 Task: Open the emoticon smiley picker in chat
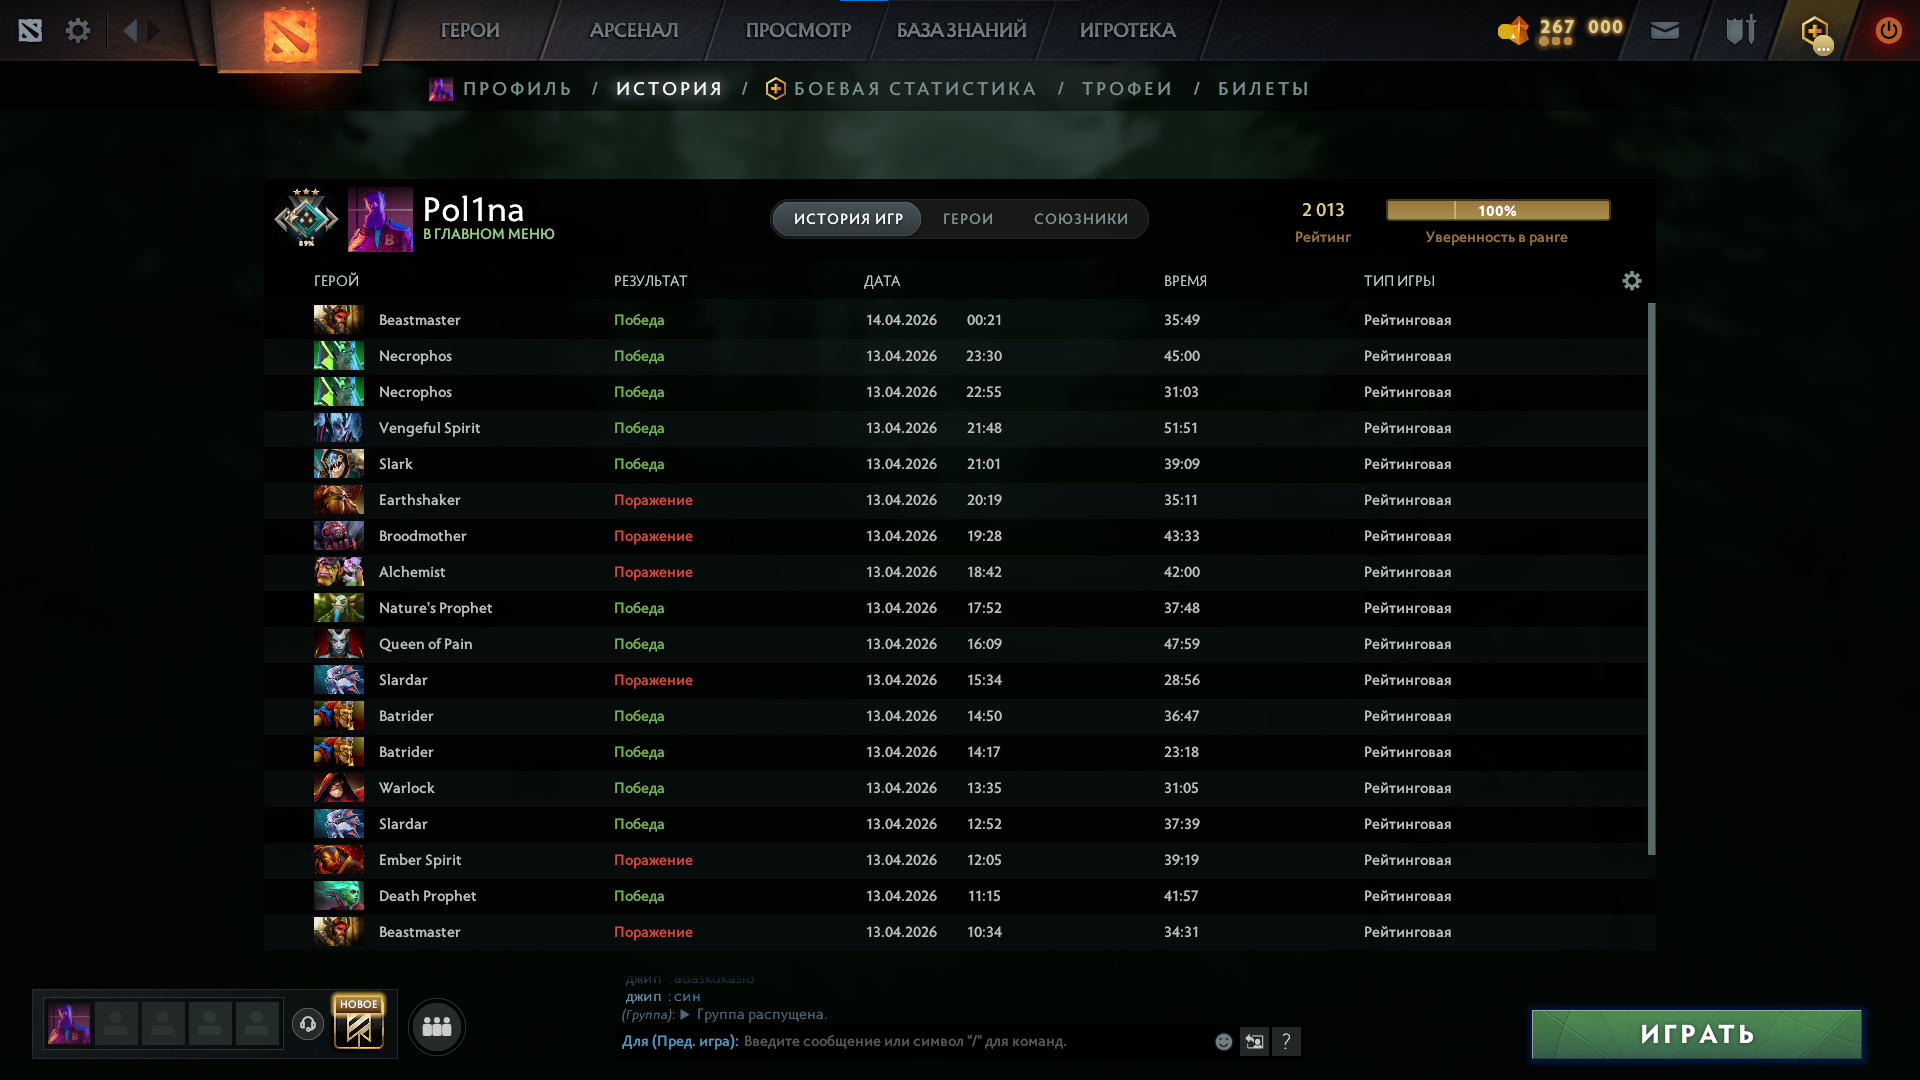point(1223,1042)
